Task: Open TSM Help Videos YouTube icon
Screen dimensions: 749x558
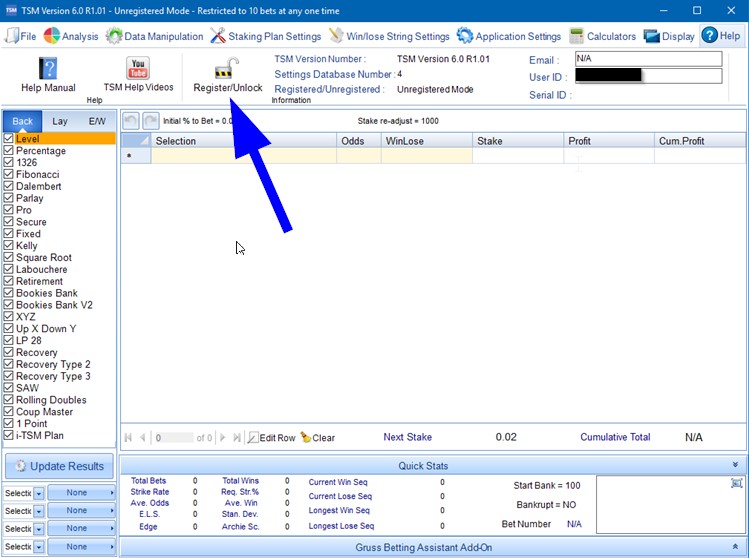Action: [x=138, y=69]
